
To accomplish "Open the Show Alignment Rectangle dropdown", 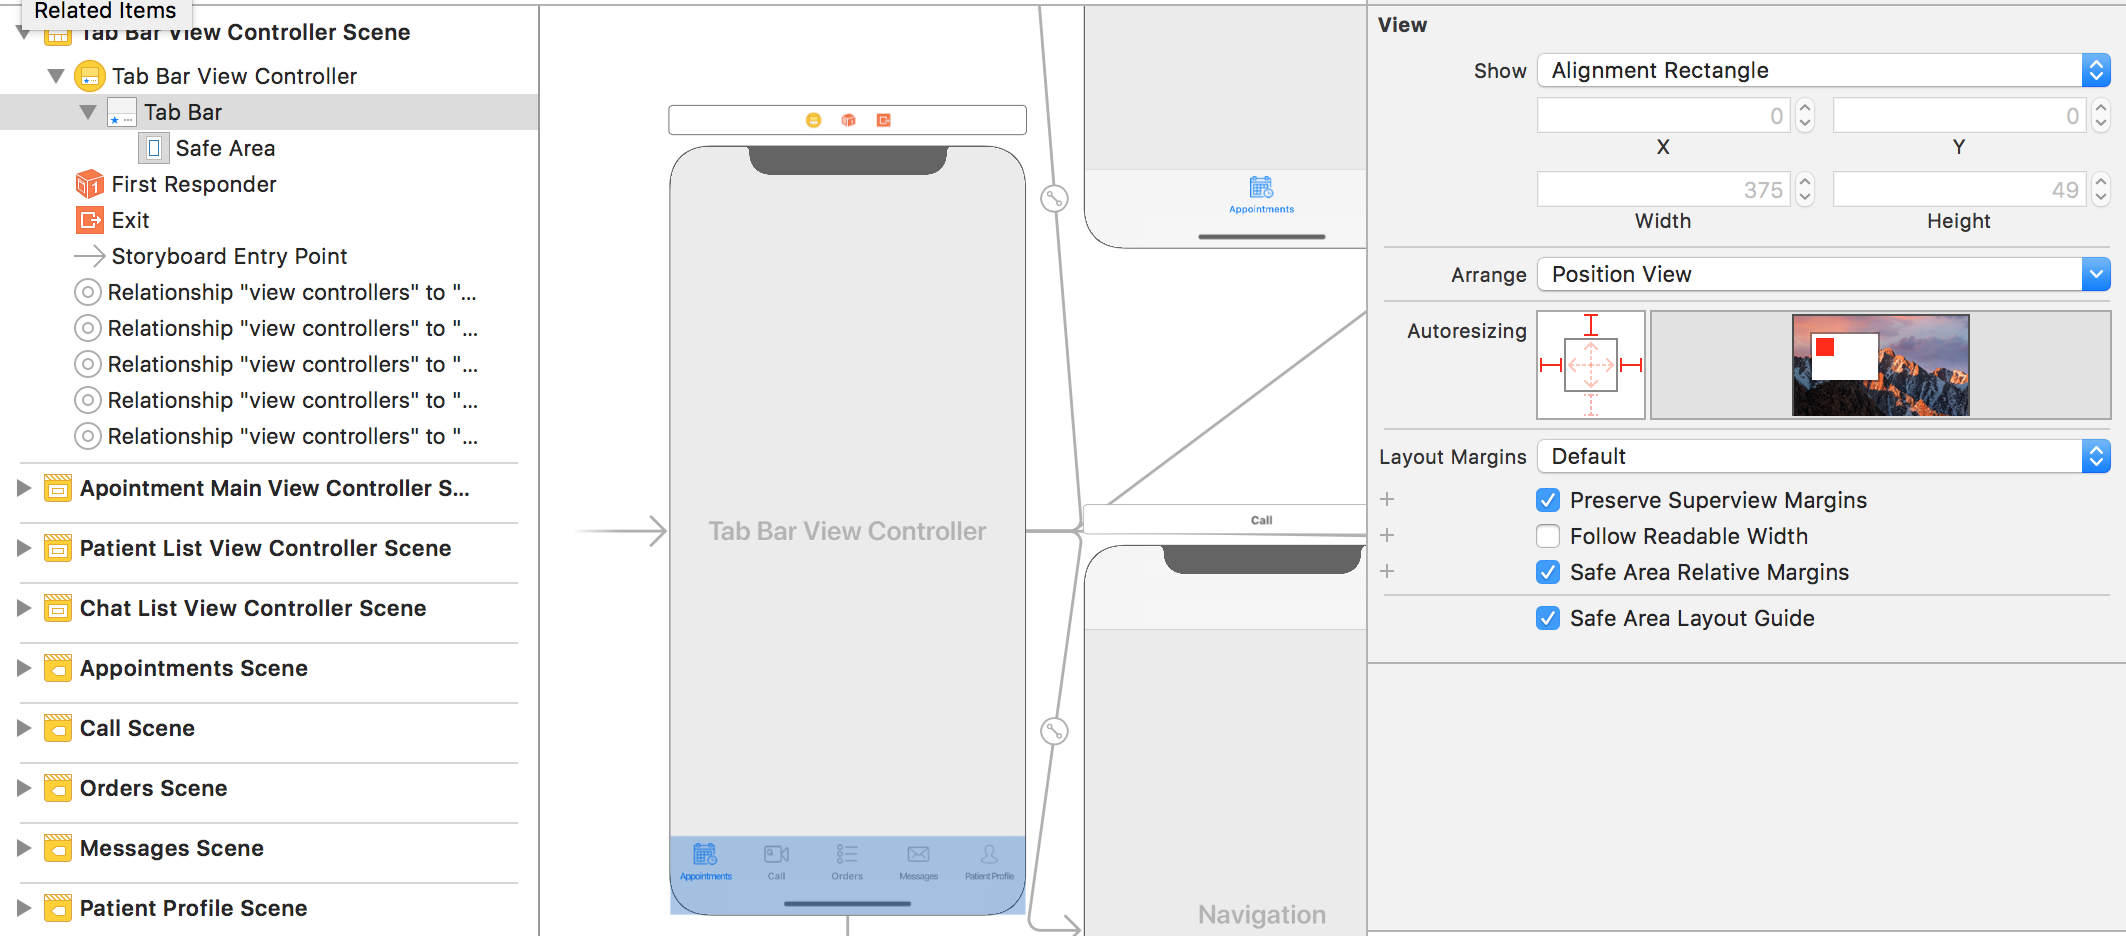I will pyautogui.click(x=1822, y=70).
